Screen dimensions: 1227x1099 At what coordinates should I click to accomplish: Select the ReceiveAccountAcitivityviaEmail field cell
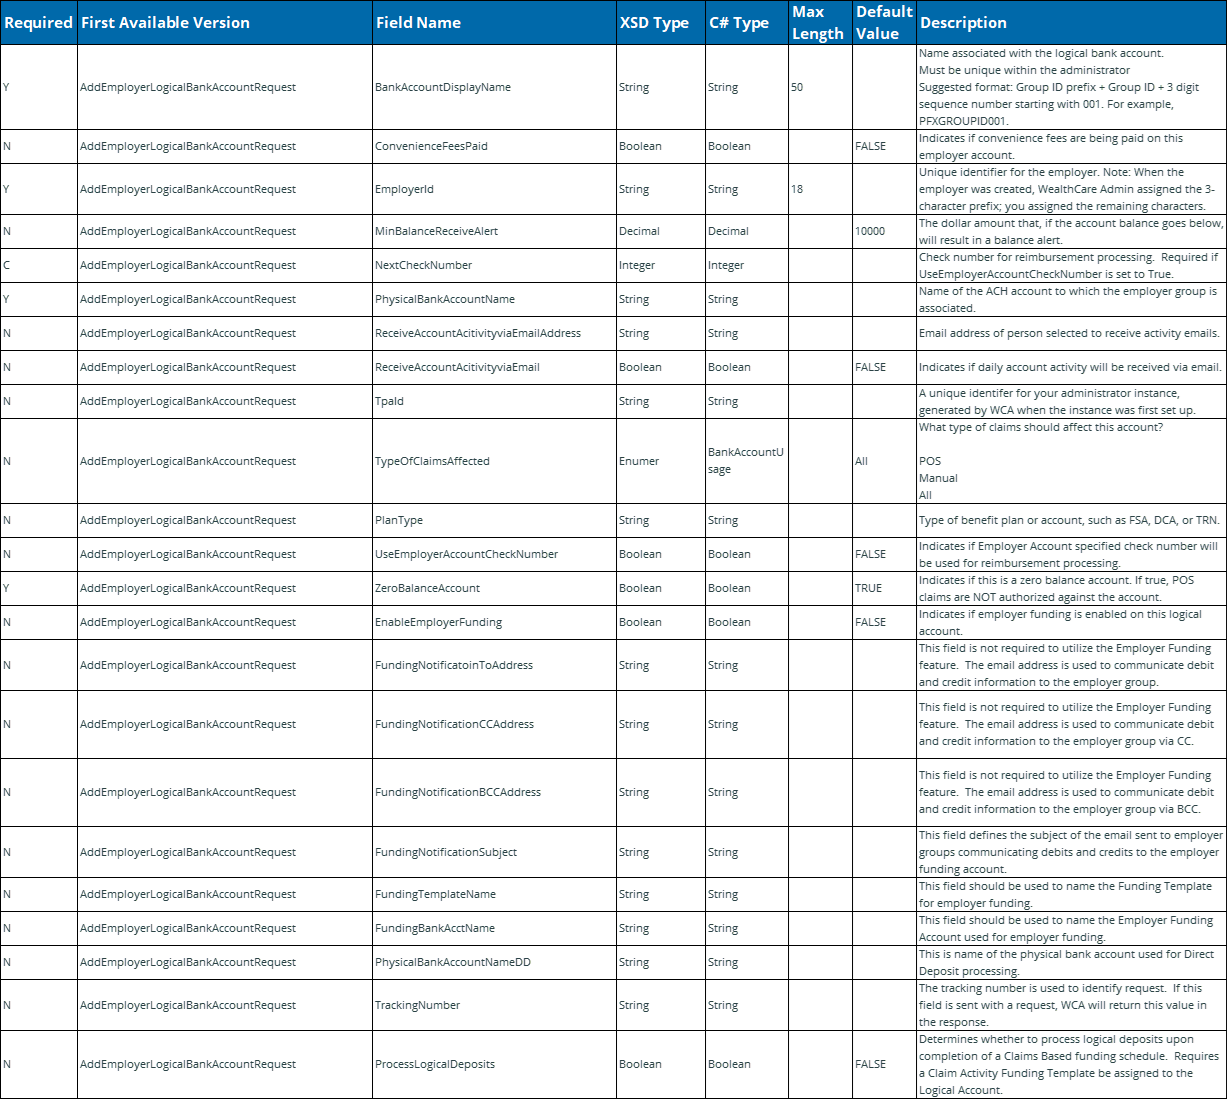[494, 367]
